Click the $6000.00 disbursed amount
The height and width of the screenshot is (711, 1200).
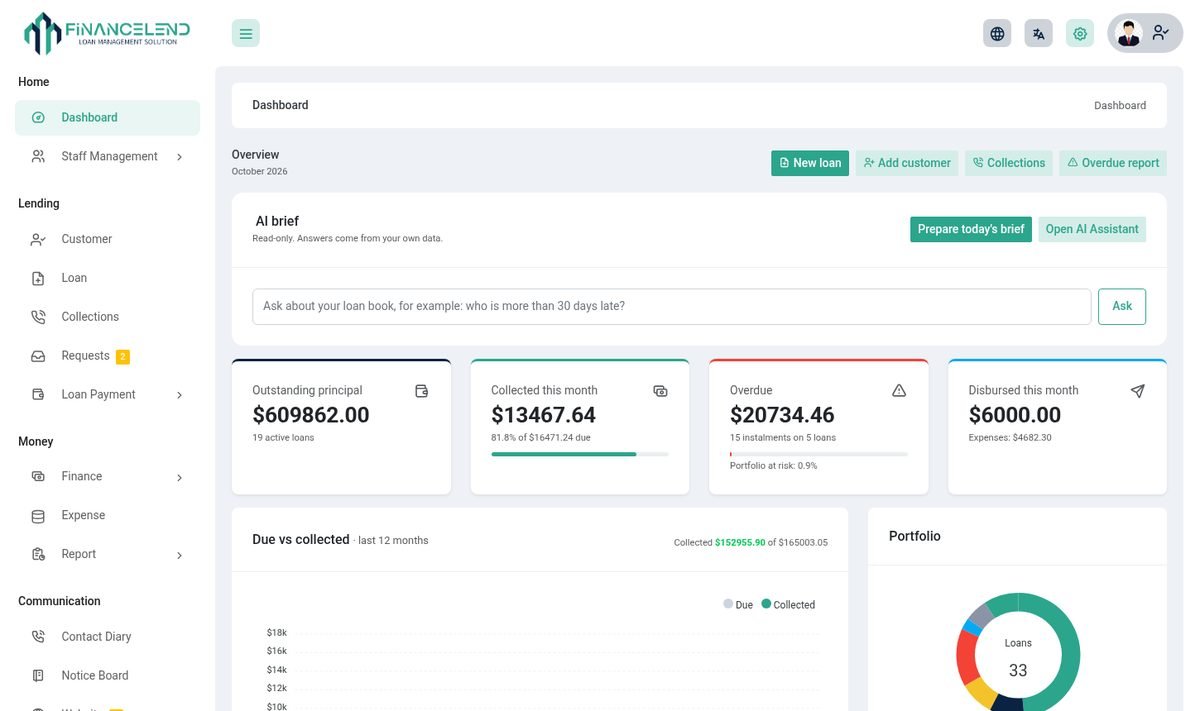[x=1015, y=415]
